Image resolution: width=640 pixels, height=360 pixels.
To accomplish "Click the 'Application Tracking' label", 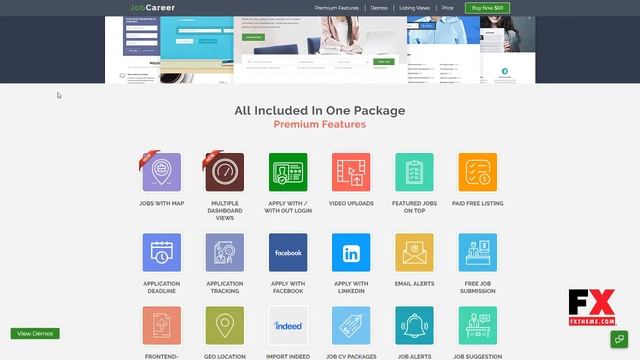I will click(x=225, y=287).
